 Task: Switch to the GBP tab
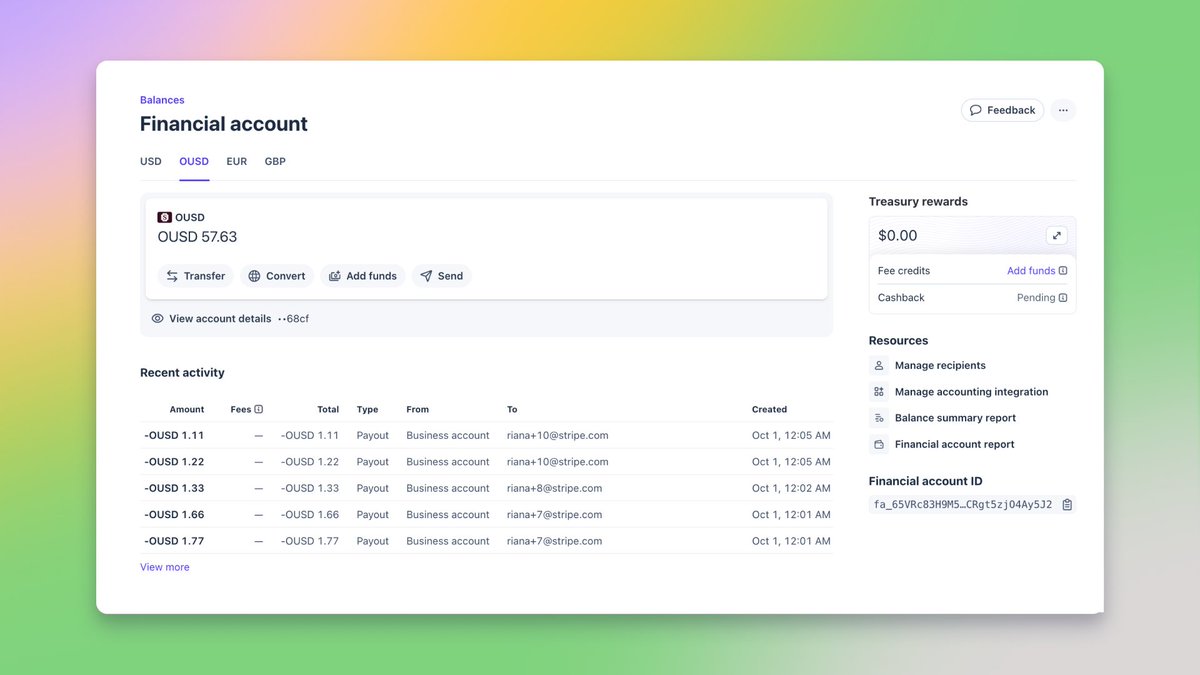[275, 161]
